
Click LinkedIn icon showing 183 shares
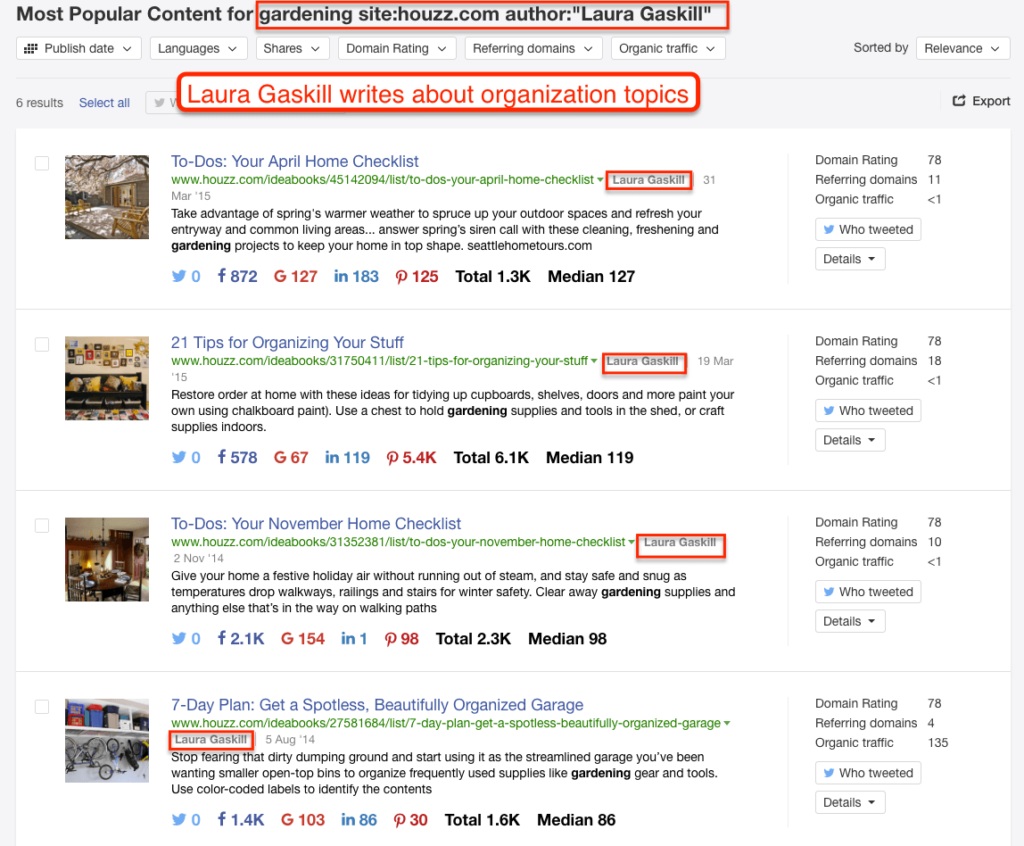[341, 276]
